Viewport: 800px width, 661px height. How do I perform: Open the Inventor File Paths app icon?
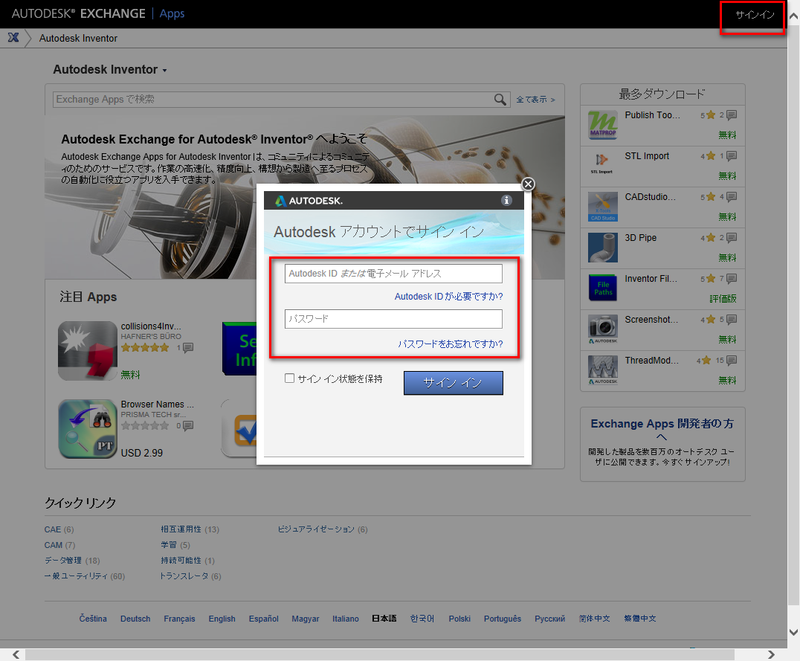tap(603, 288)
